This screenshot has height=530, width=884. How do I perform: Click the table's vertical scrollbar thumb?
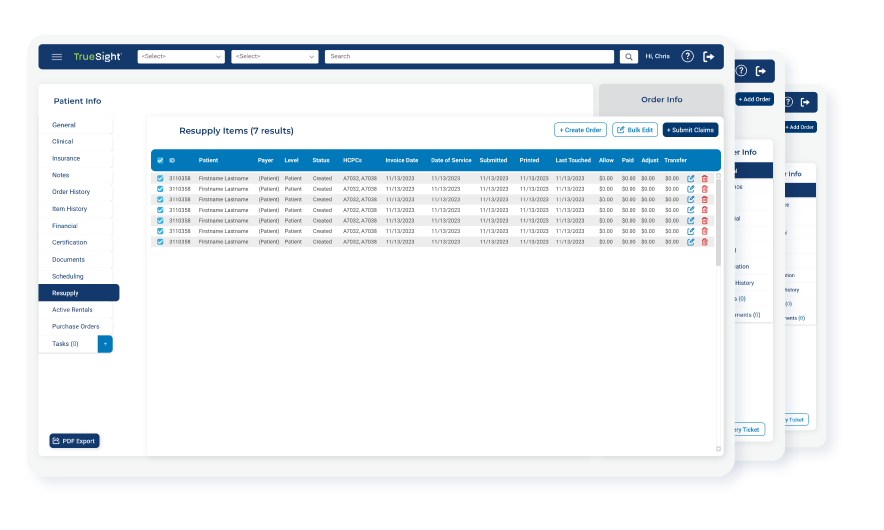(718, 222)
